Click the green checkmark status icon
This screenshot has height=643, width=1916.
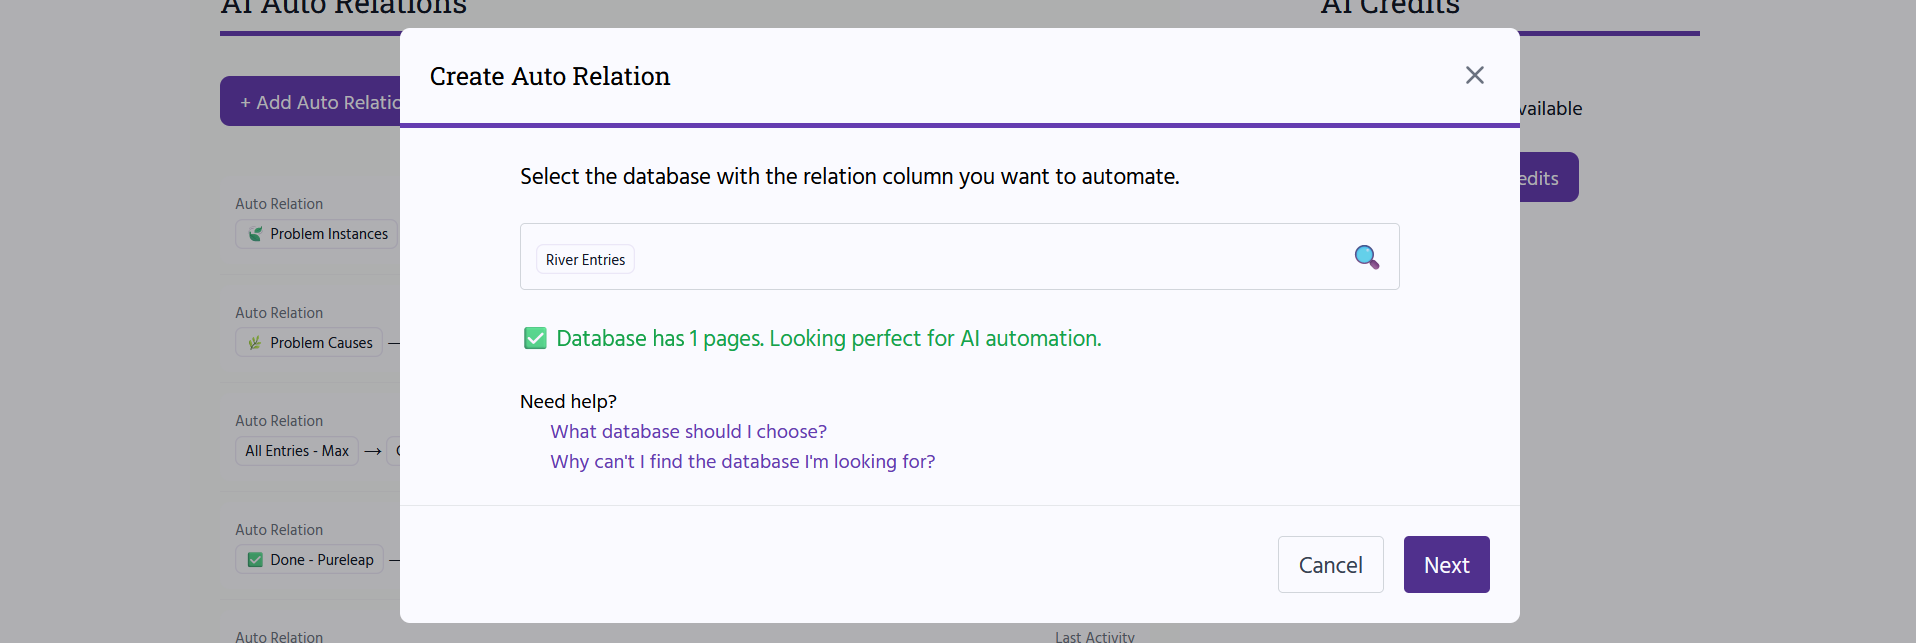tap(535, 338)
